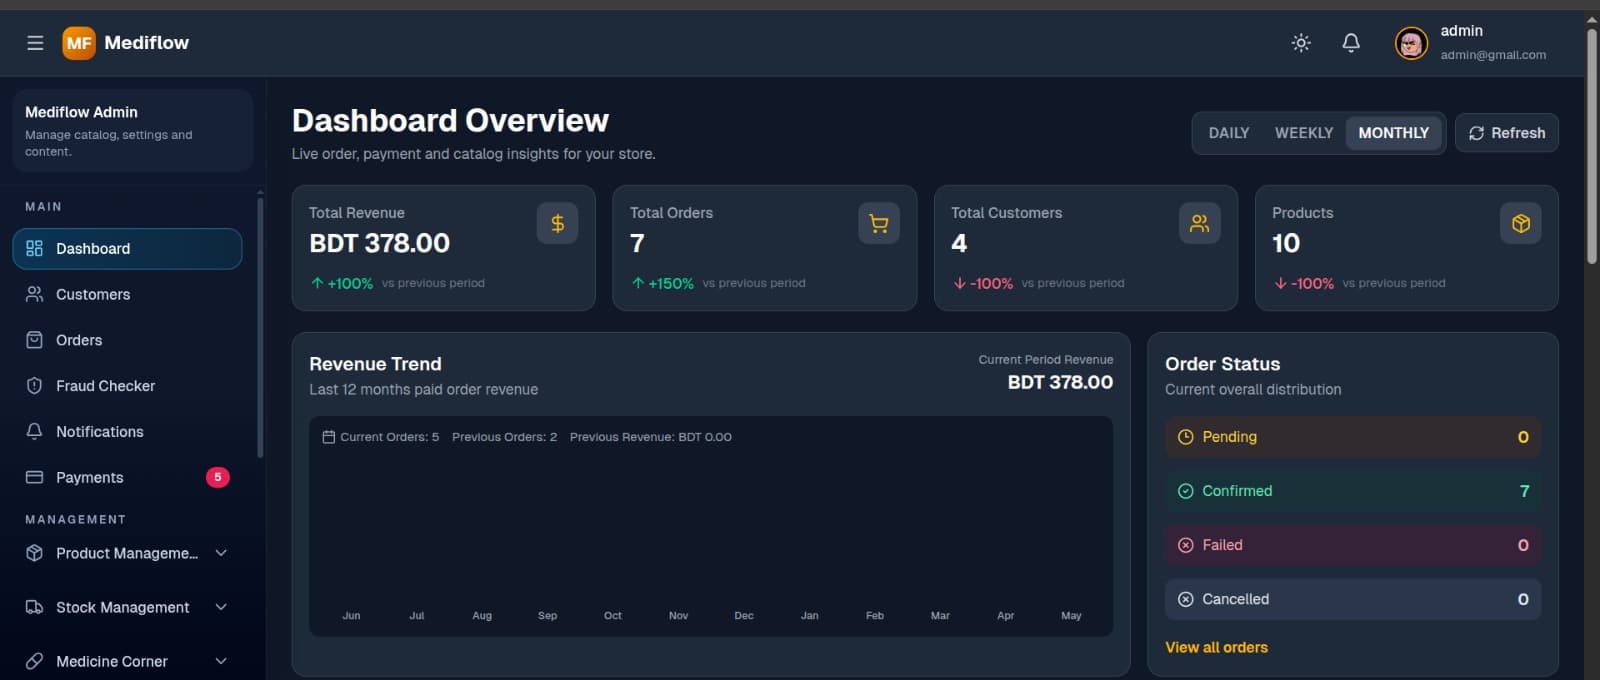Click the Dashboard grid icon in sidebar
Image resolution: width=1600 pixels, height=680 pixels.
34,248
